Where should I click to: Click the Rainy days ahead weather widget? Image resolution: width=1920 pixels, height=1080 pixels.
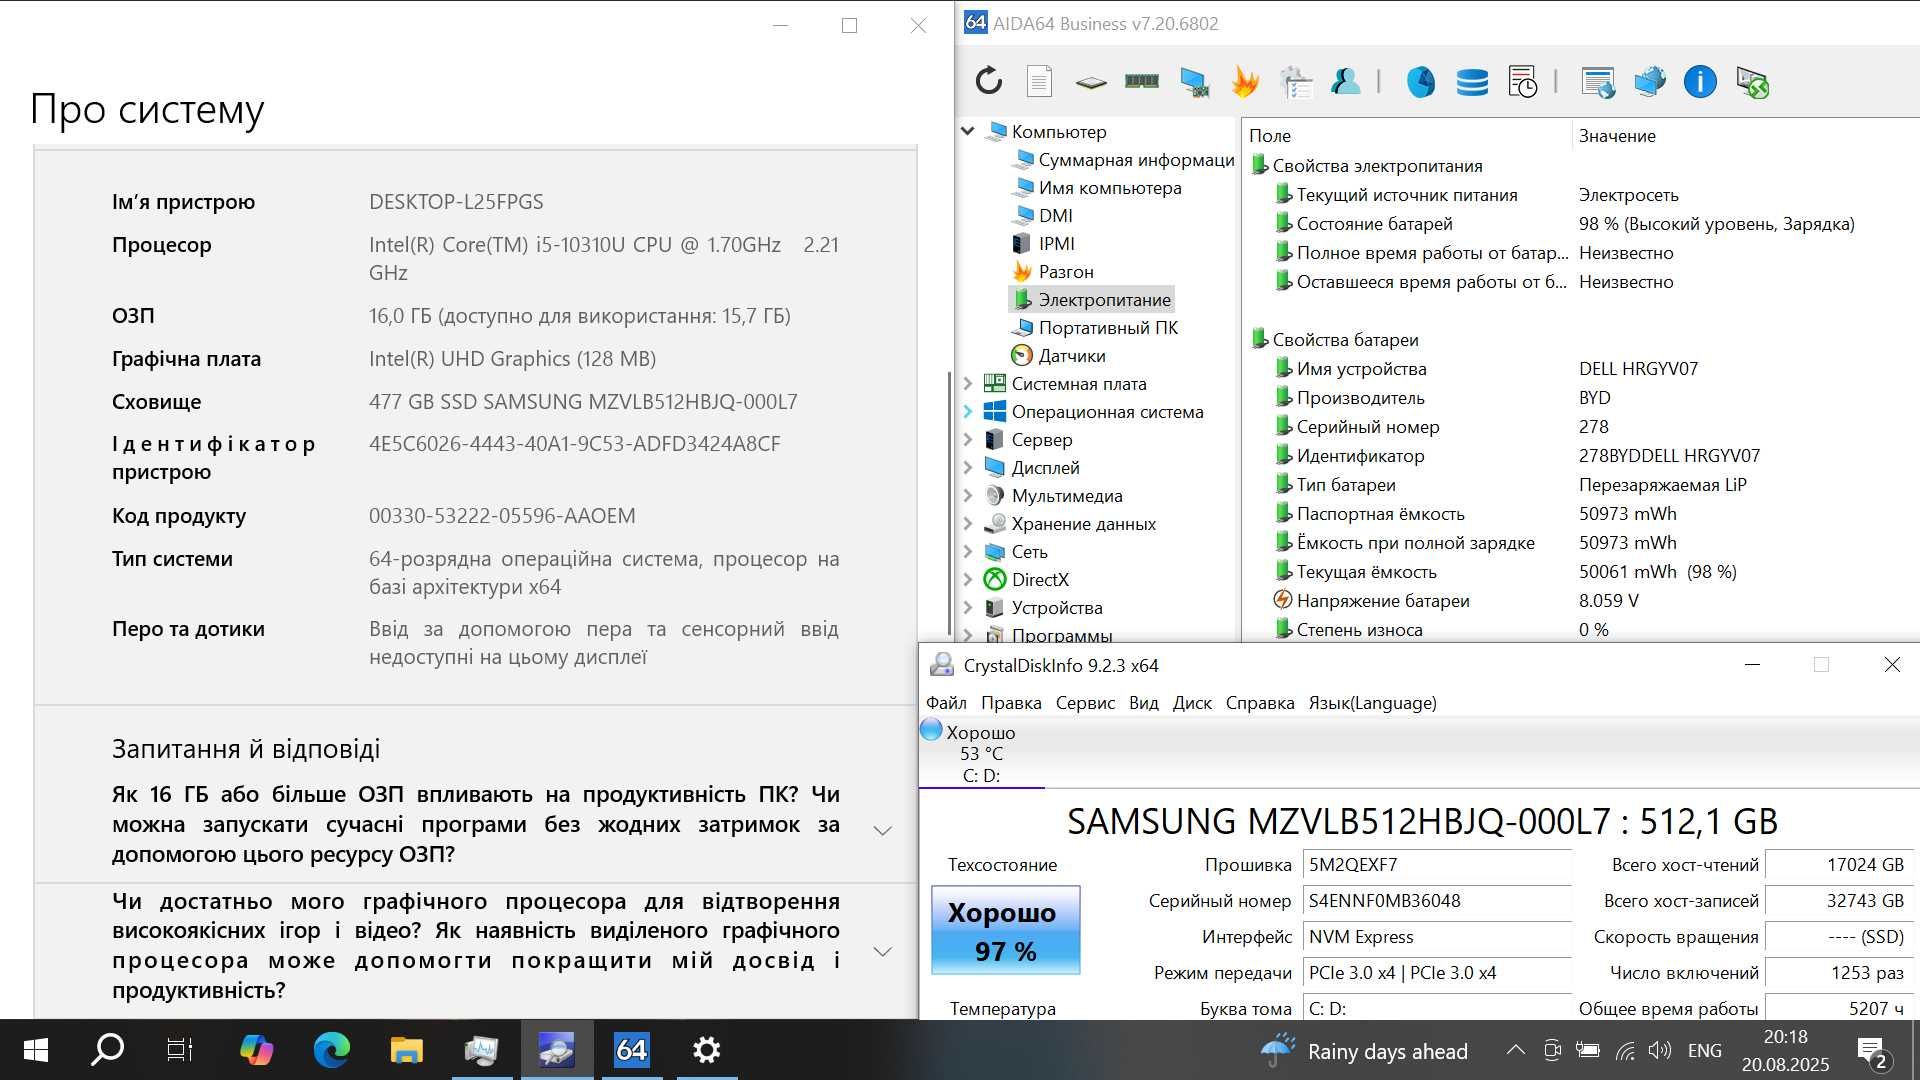[1364, 1051]
